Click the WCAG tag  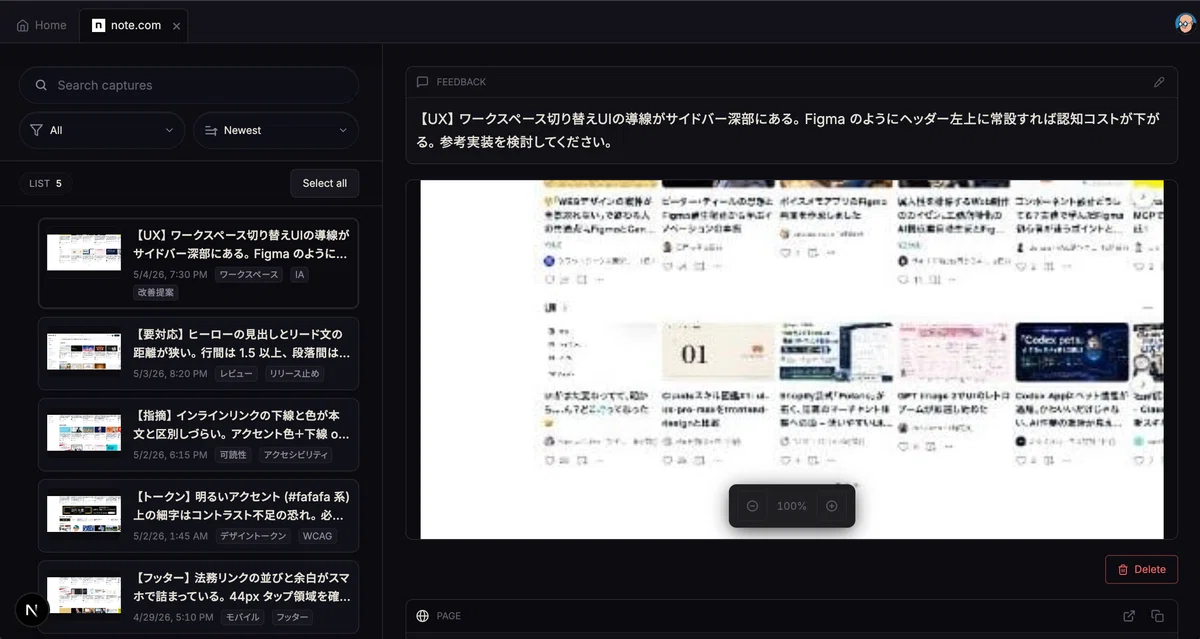(x=316, y=536)
